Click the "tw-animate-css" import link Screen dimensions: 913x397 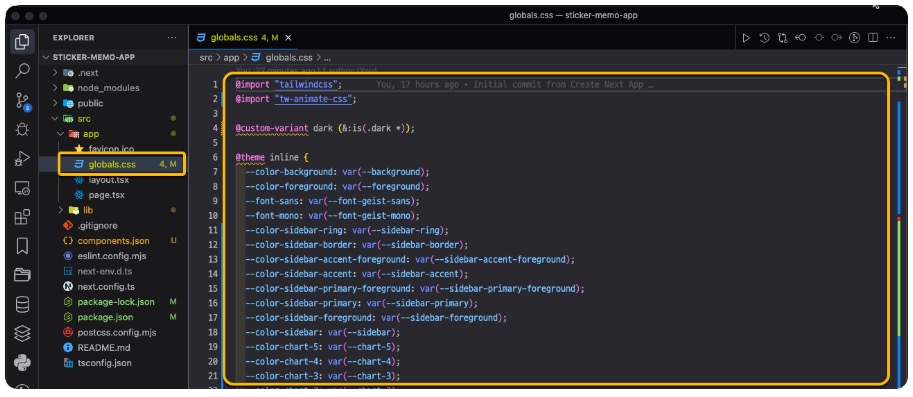313,99
